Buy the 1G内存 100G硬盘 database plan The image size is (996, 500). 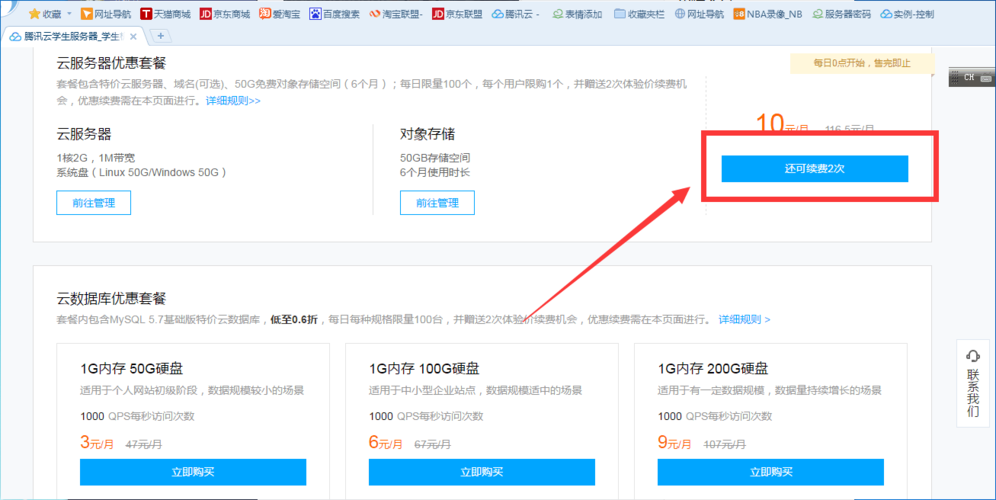click(481, 472)
